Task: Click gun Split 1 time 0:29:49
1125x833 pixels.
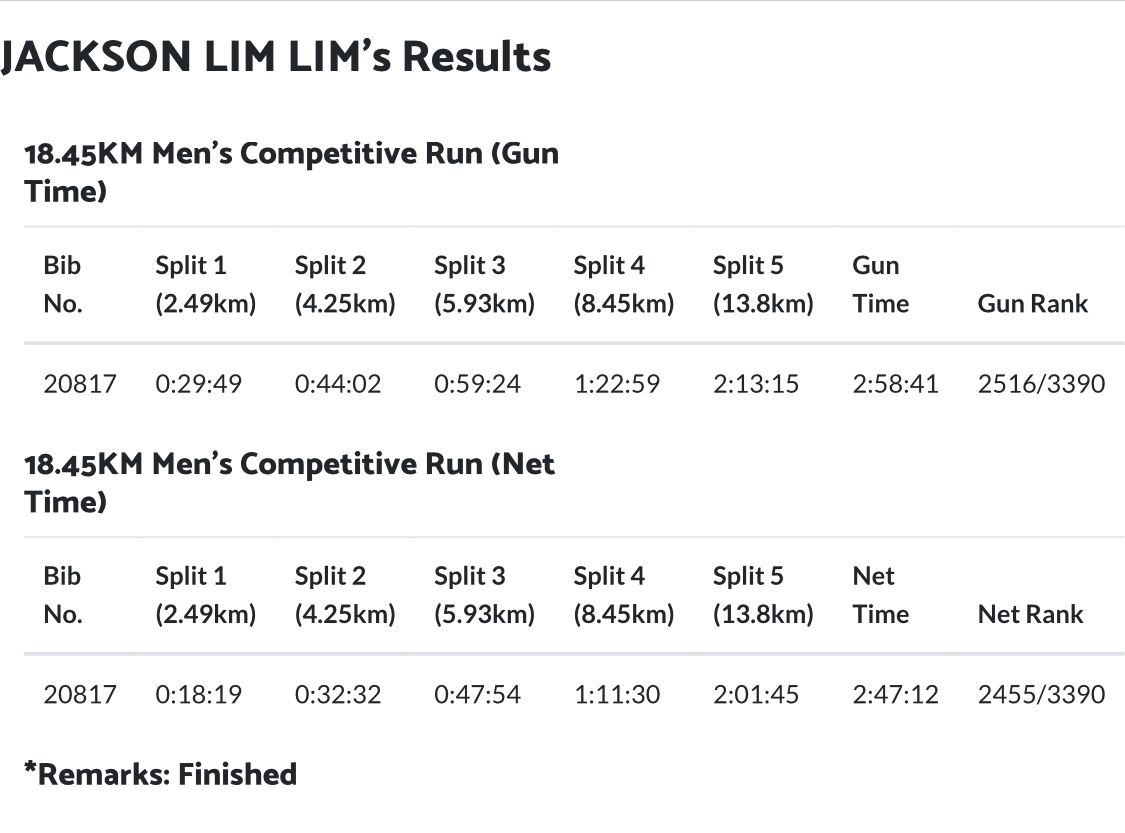Action: coord(198,384)
